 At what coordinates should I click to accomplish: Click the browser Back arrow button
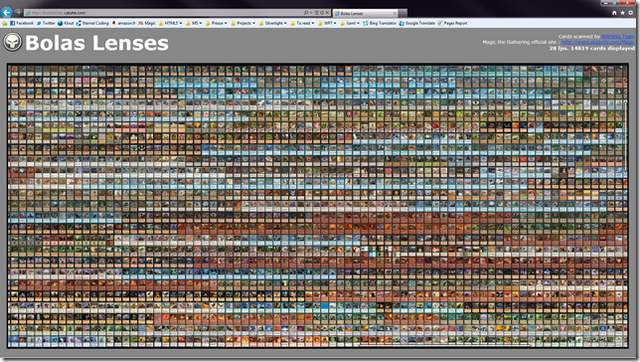(7, 12)
